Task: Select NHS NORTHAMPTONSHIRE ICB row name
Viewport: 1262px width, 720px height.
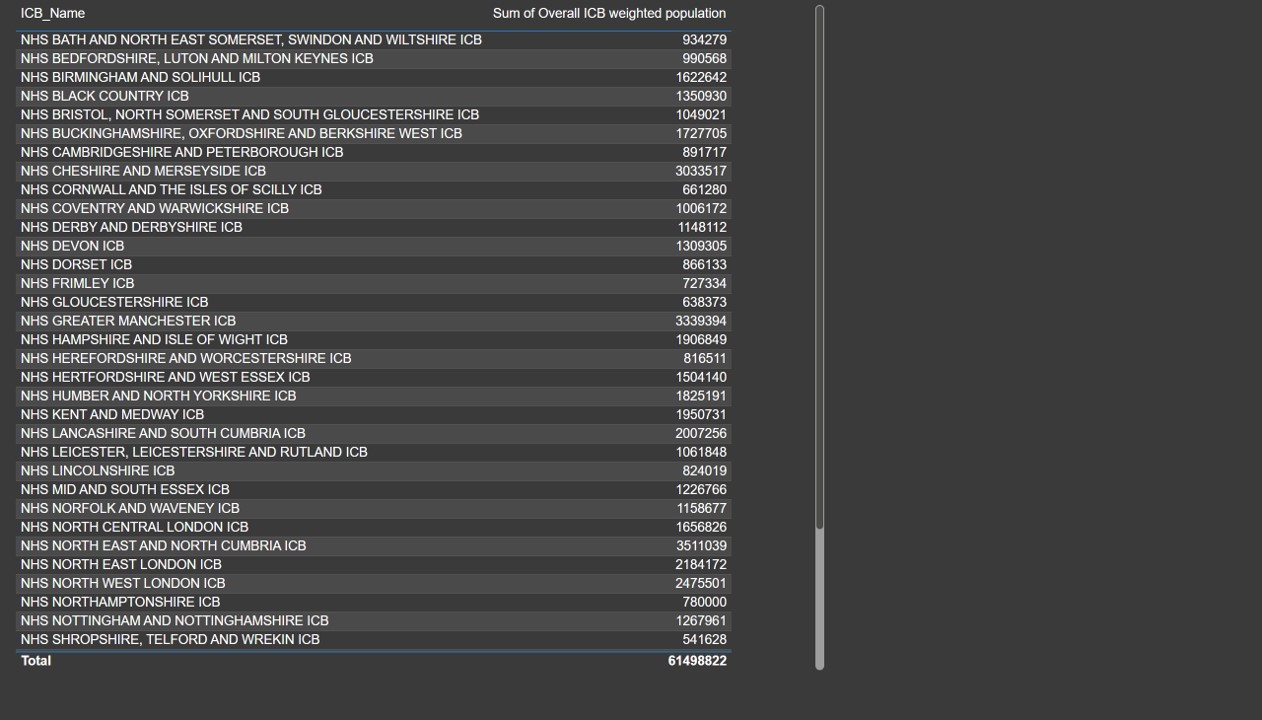Action: click(120, 602)
